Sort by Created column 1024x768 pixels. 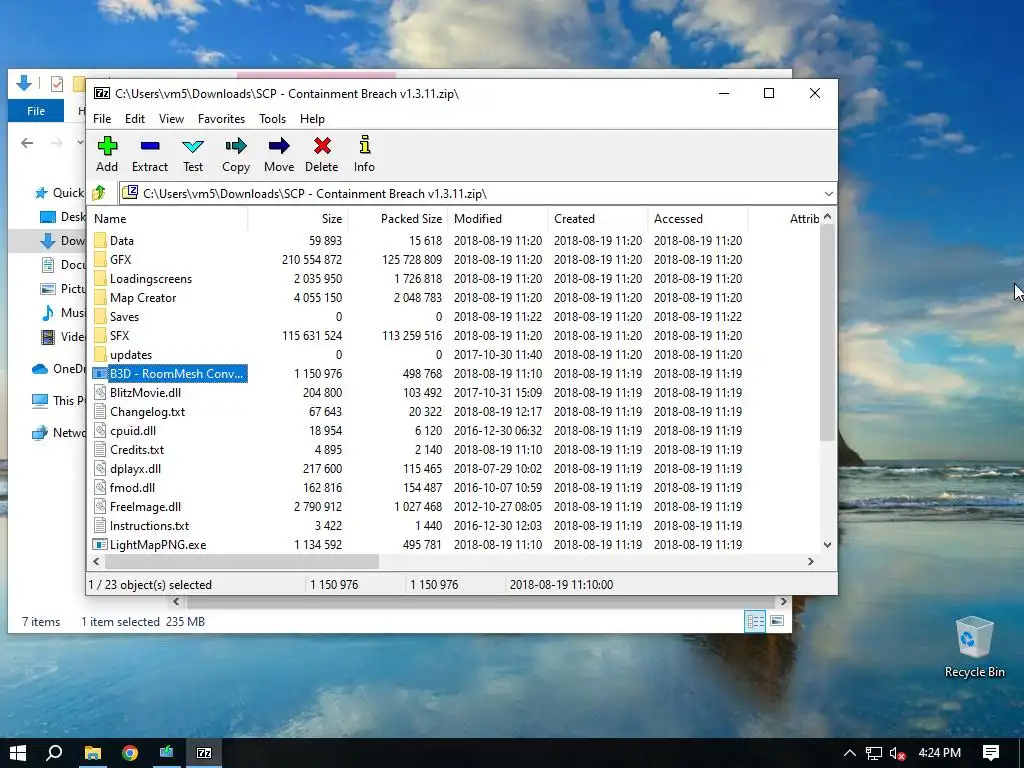[598, 219]
